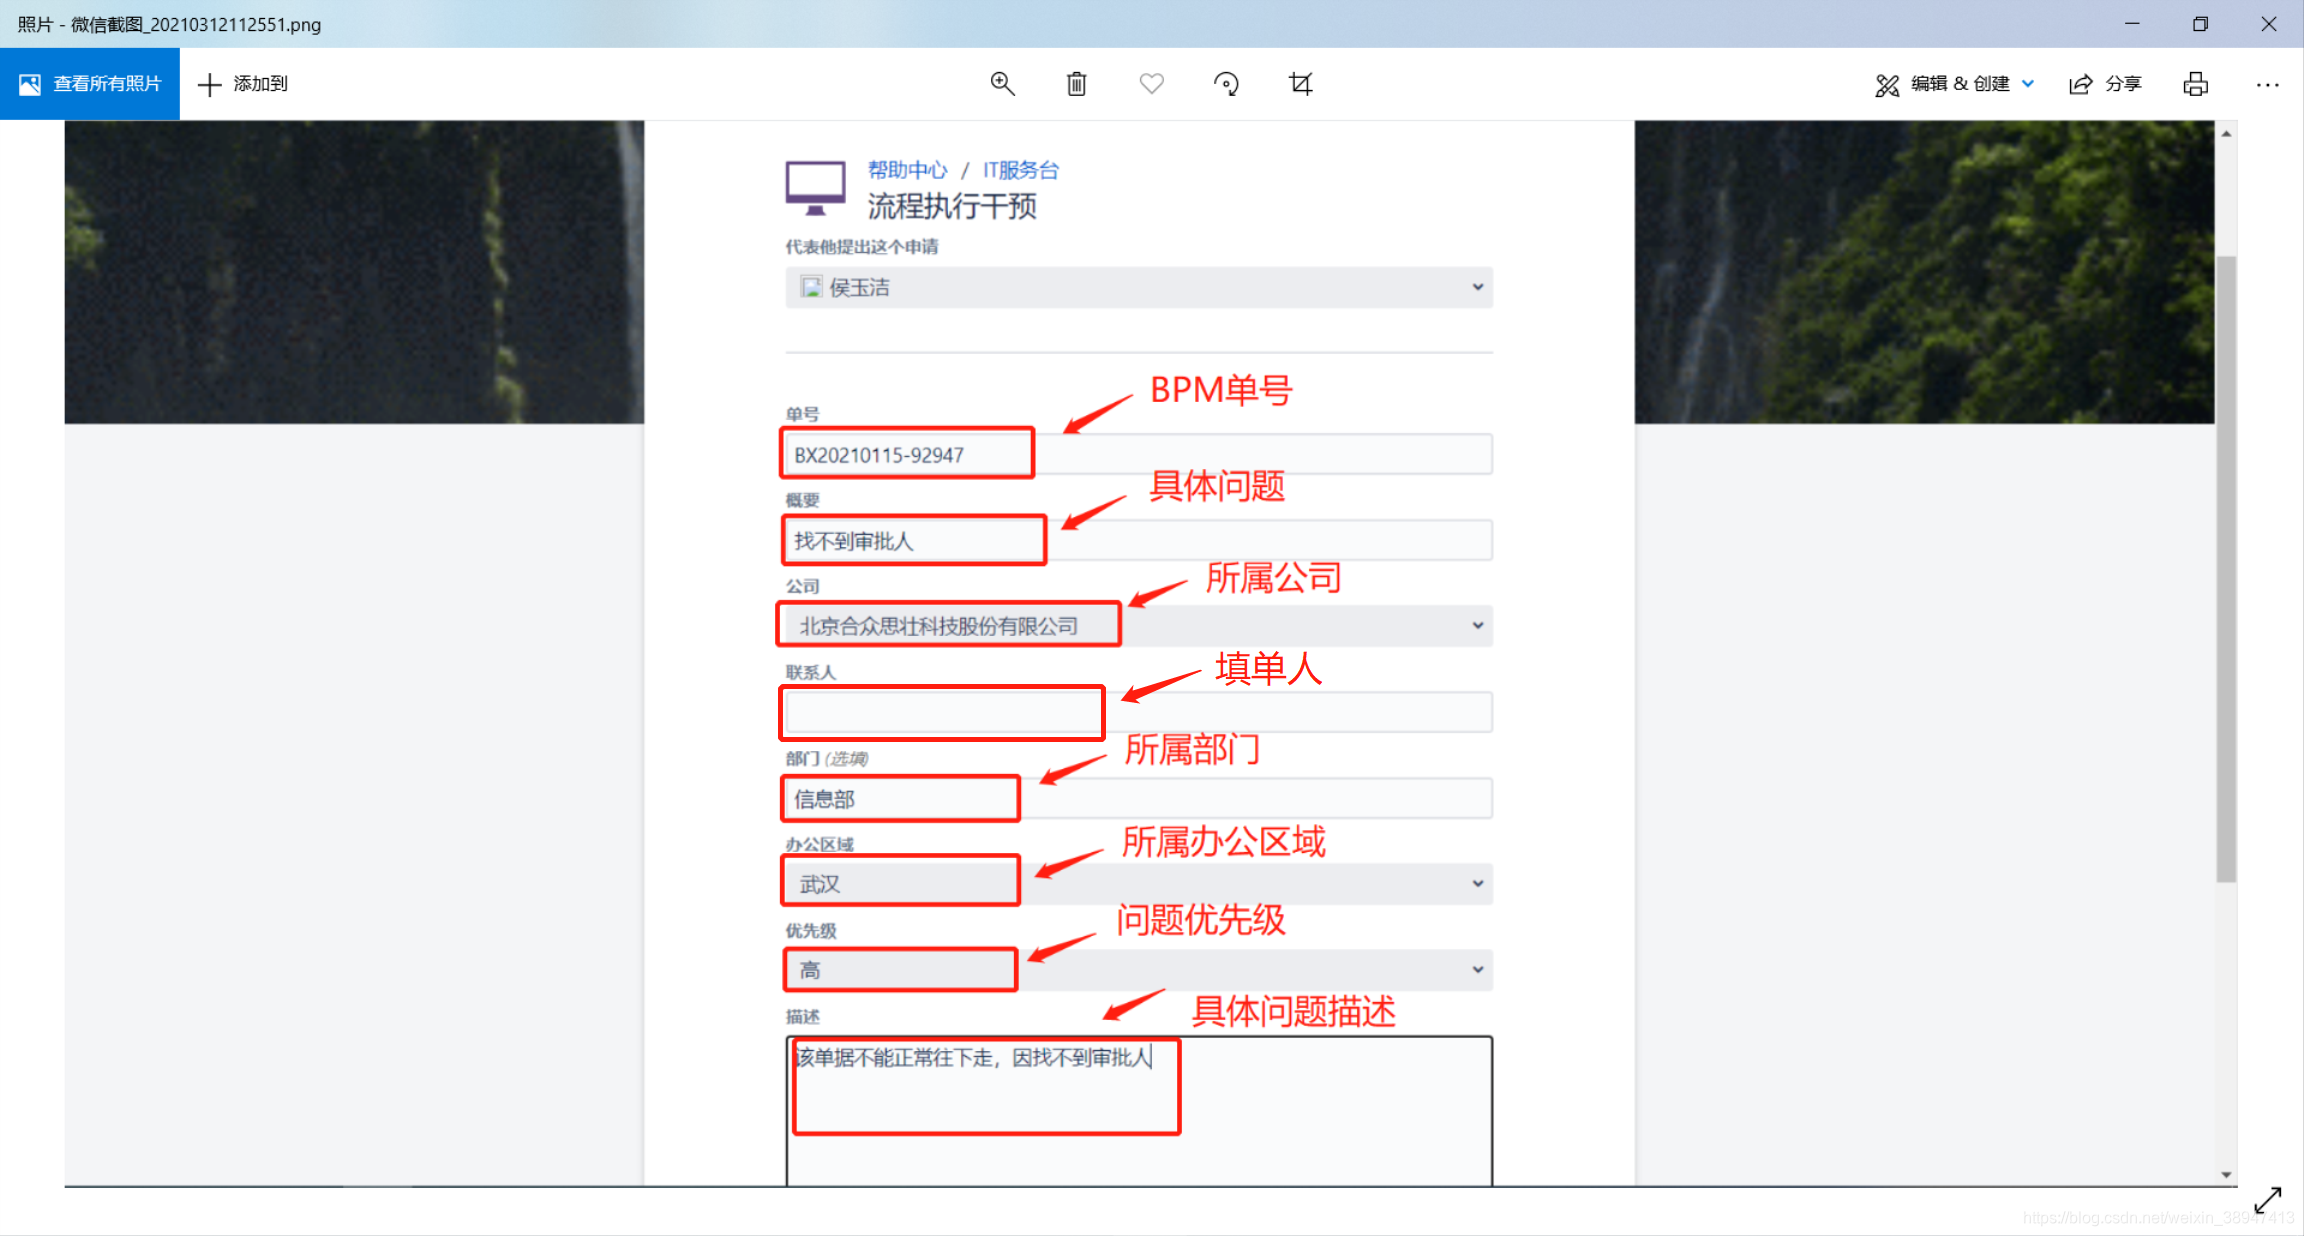Viewport: 2304px width, 1236px height.
Task: Delete the photo with trash icon
Action: coord(1076,84)
